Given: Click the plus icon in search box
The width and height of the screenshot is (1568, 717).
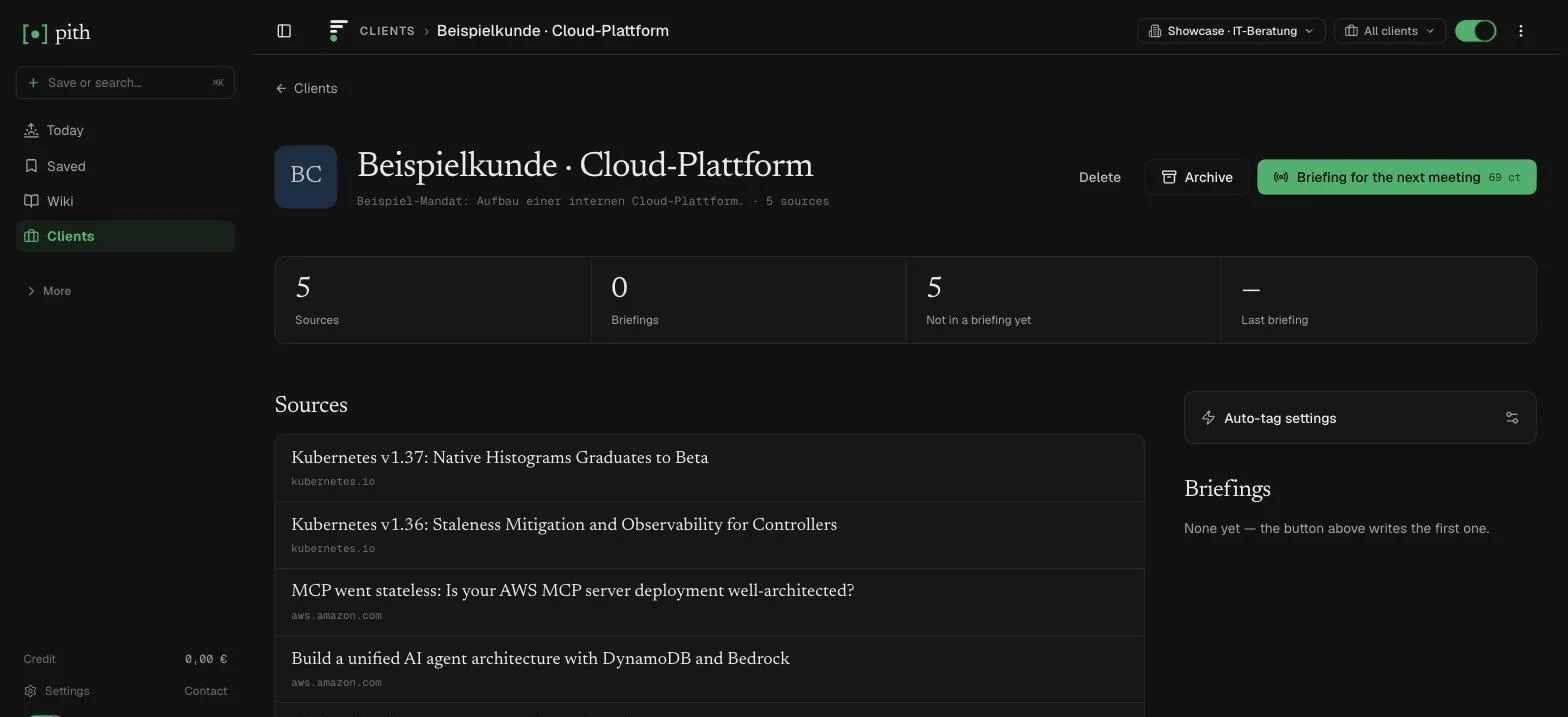Looking at the screenshot, I should [33, 82].
